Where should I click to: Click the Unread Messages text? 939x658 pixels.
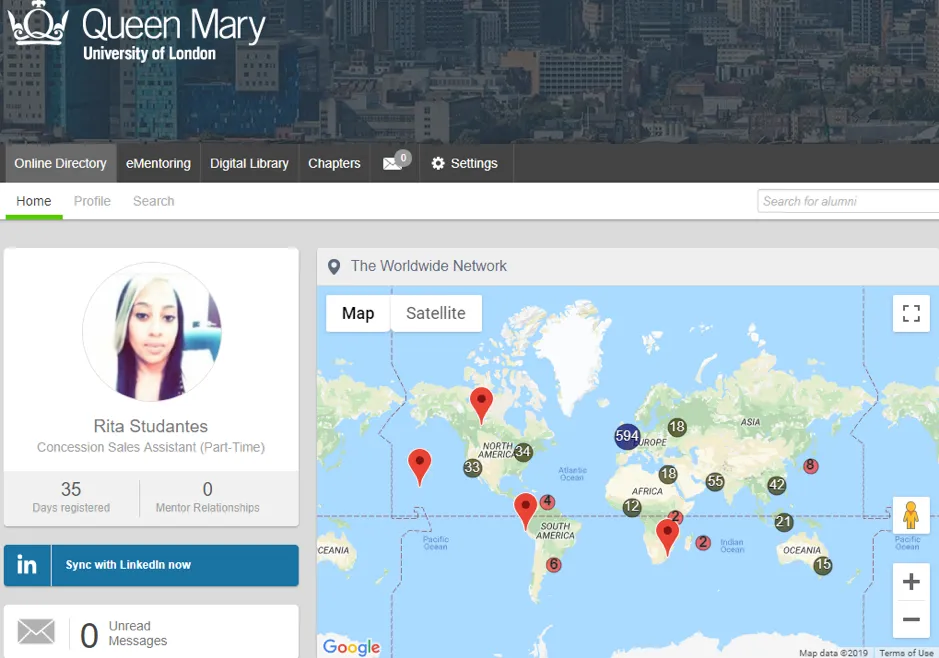tap(138, 633)
